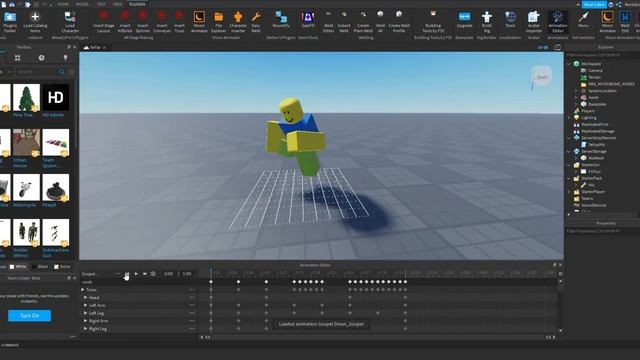
Task: Open the Plugins Folder
Action: (10, 22)
